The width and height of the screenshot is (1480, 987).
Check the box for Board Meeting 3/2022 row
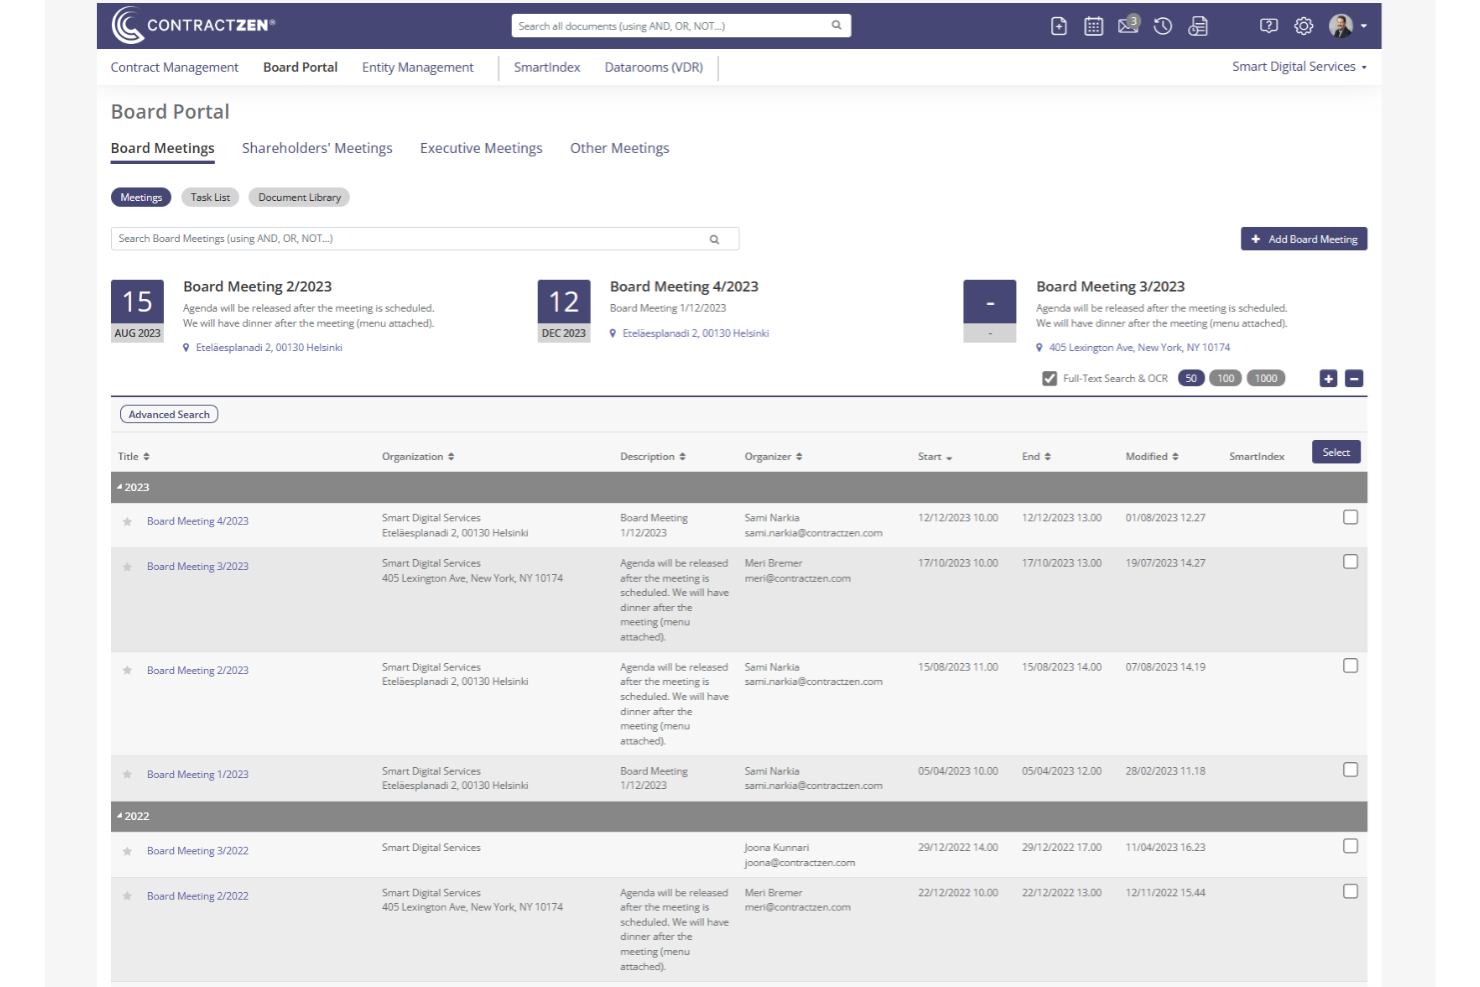[x=1350, y=846]
